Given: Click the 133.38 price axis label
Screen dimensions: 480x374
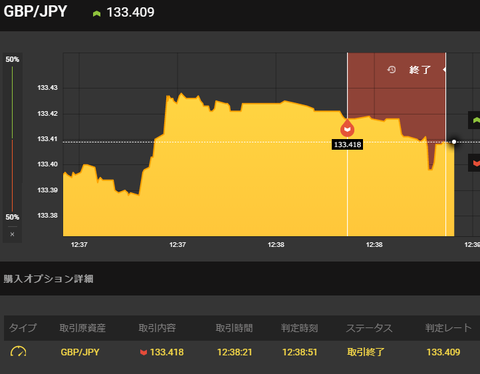Looking at the screenshot, I should pyautogui.click(x=47, y=216).
